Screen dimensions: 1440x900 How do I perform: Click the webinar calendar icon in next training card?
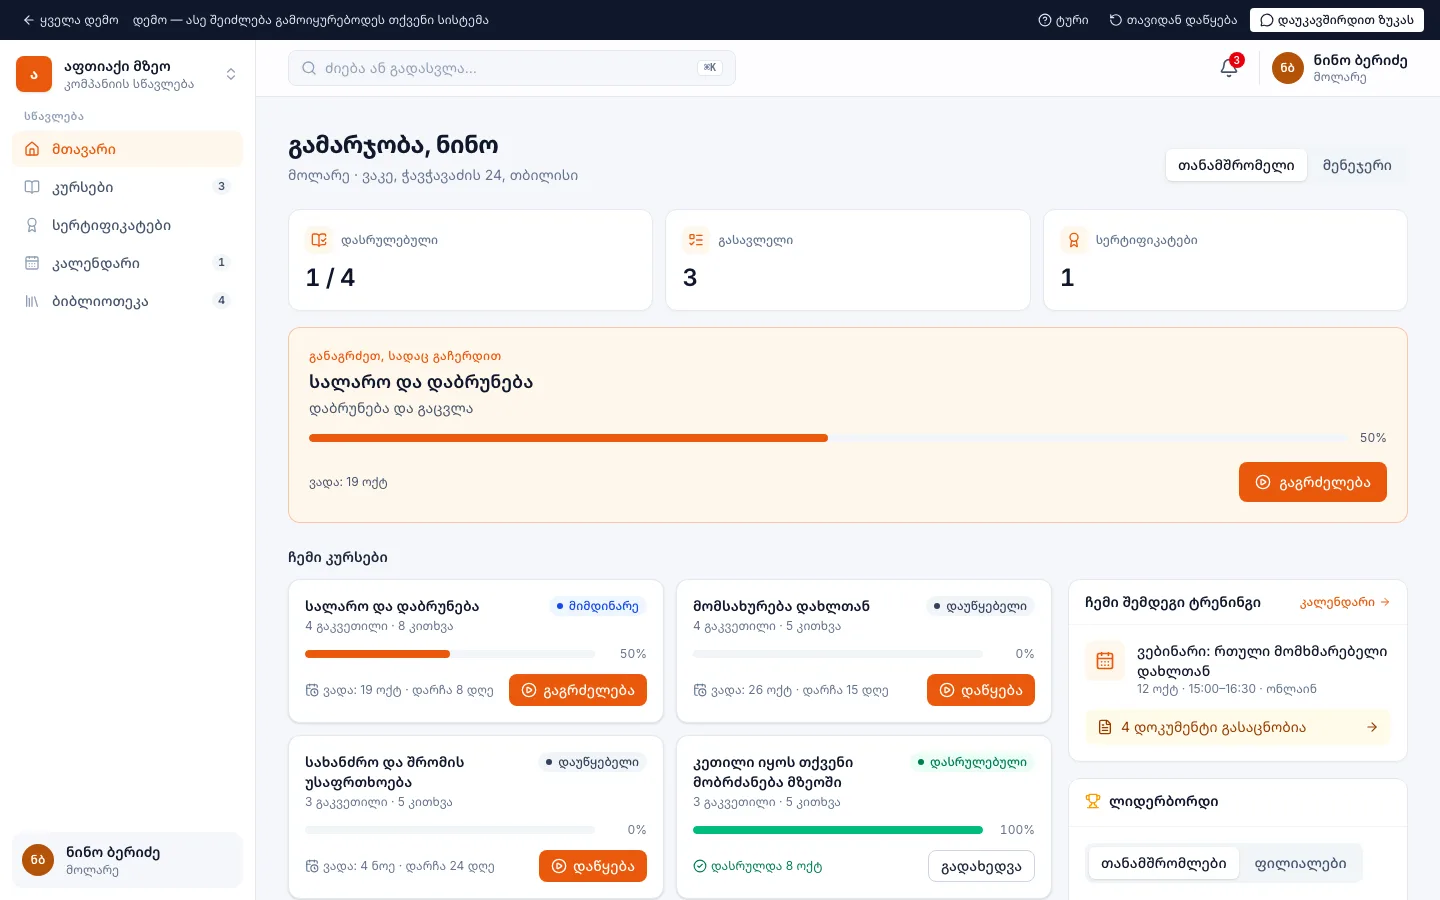coord(1105,661)
